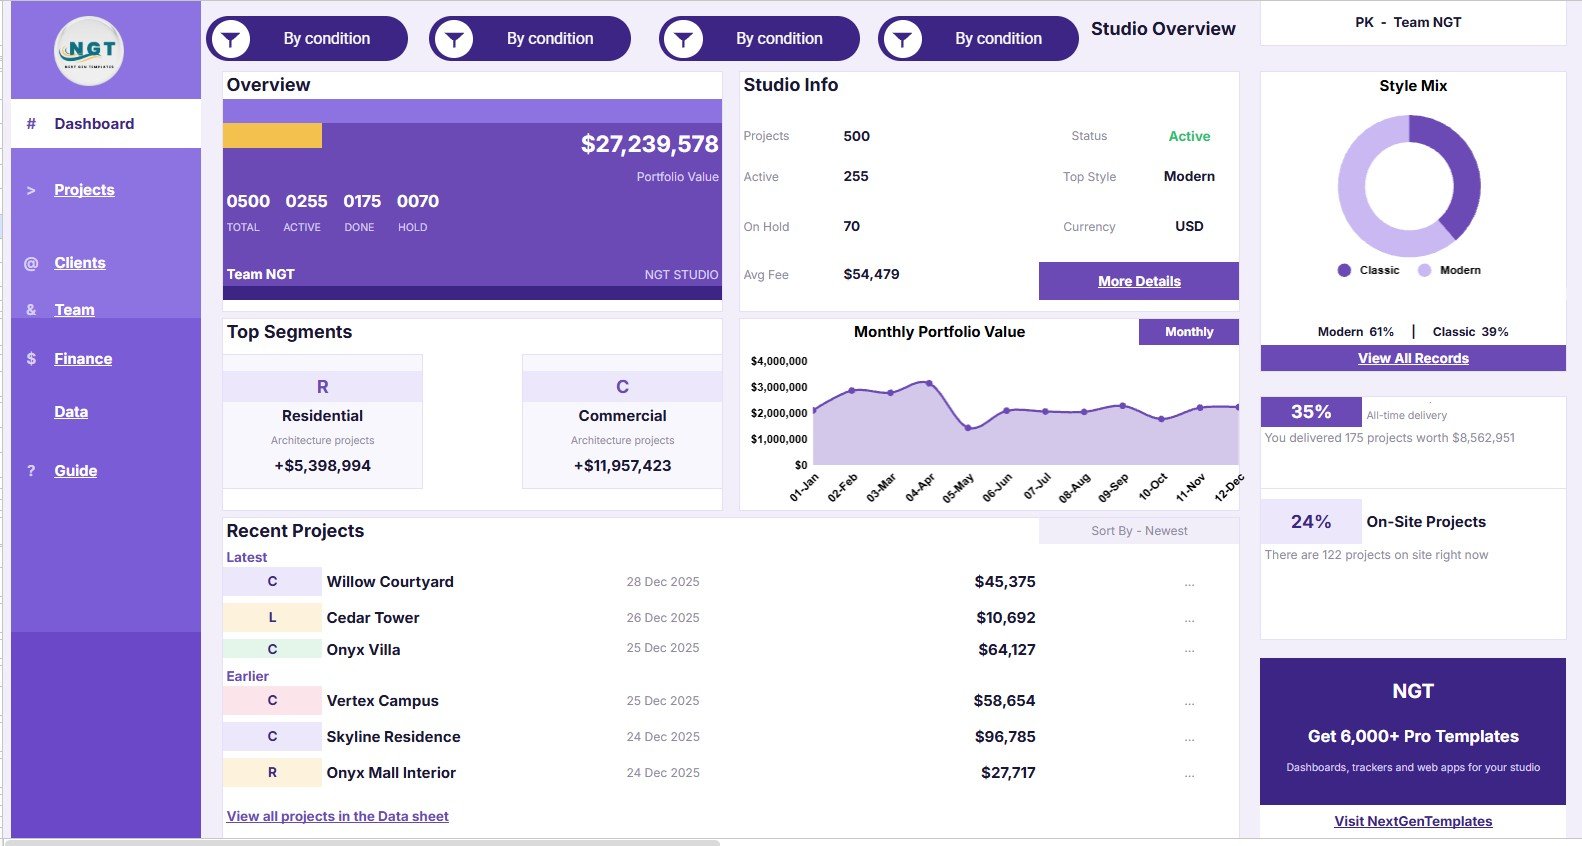Follow the Visit NextGenTemplates link
The width and height of the screenshot is (1582, 846).
1413,821
